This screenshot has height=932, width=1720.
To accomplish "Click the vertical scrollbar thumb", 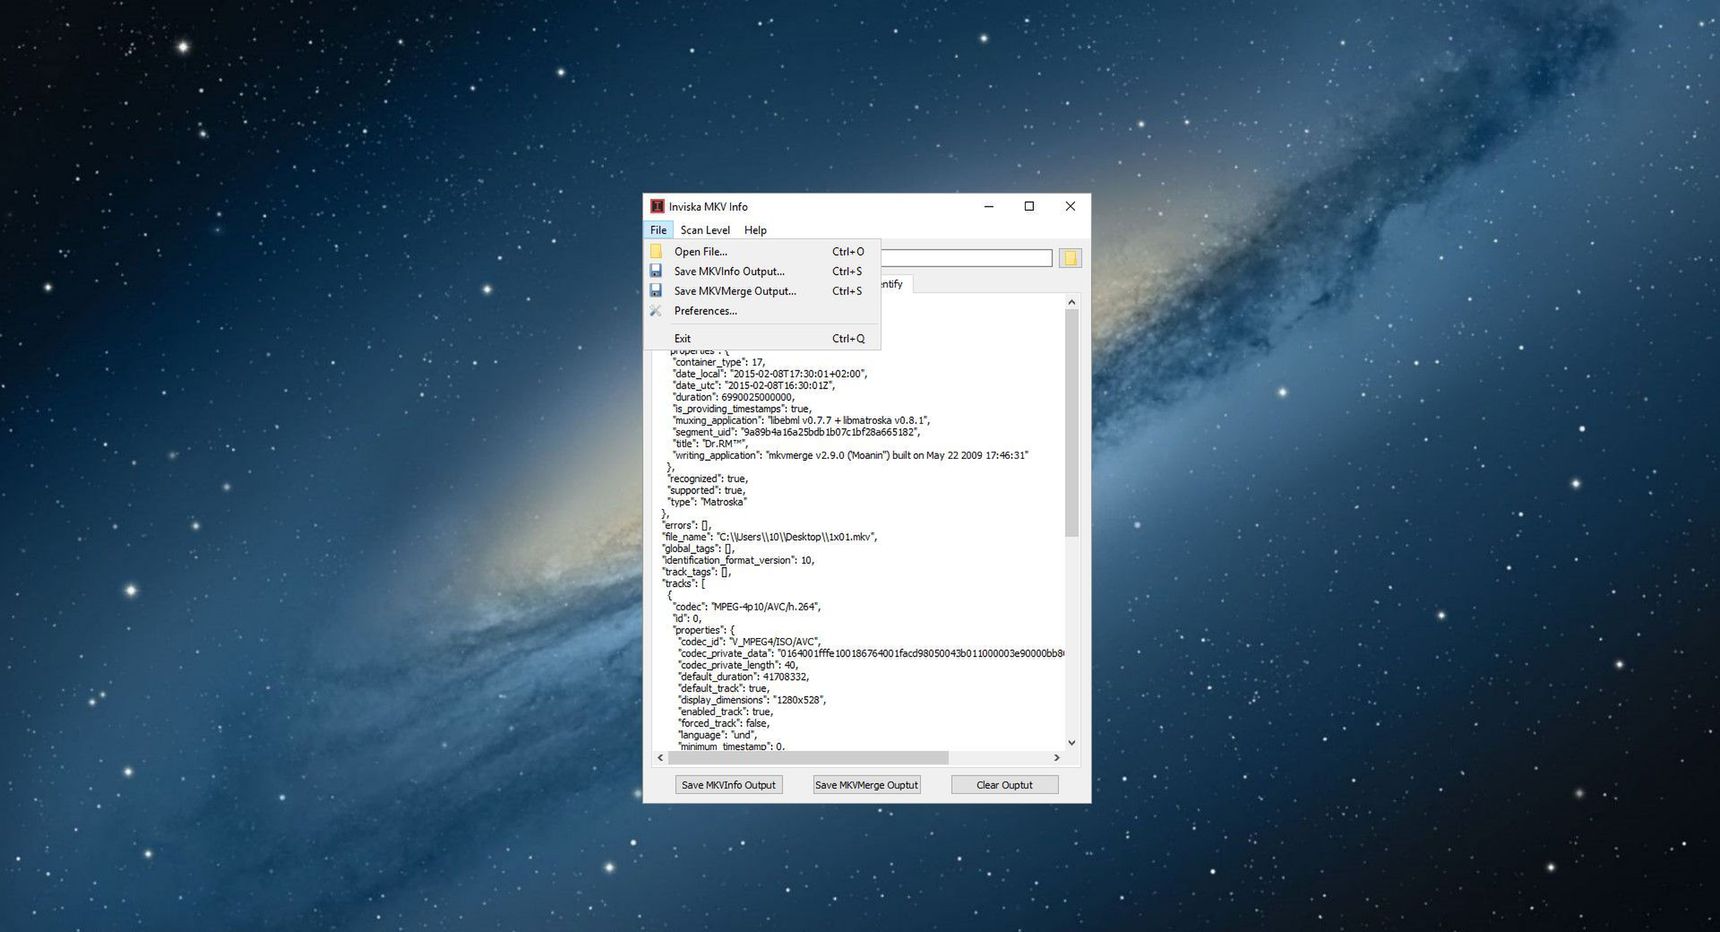I will [1072, 423].
